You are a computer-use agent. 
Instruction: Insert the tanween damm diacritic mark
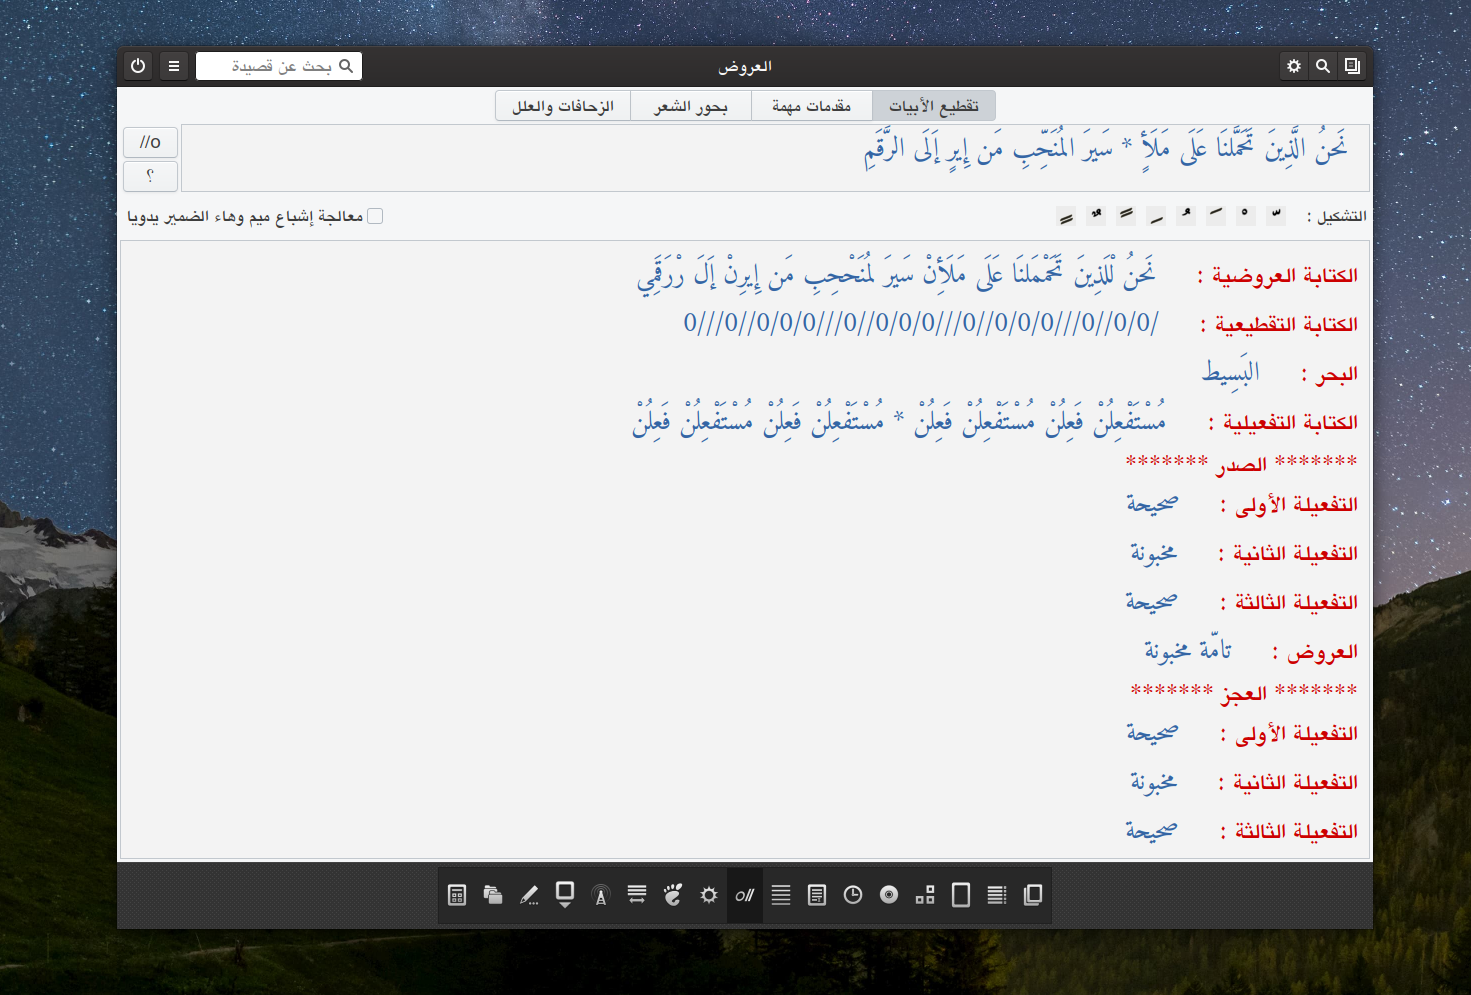pyautogui.click(x=1096, y=216)
